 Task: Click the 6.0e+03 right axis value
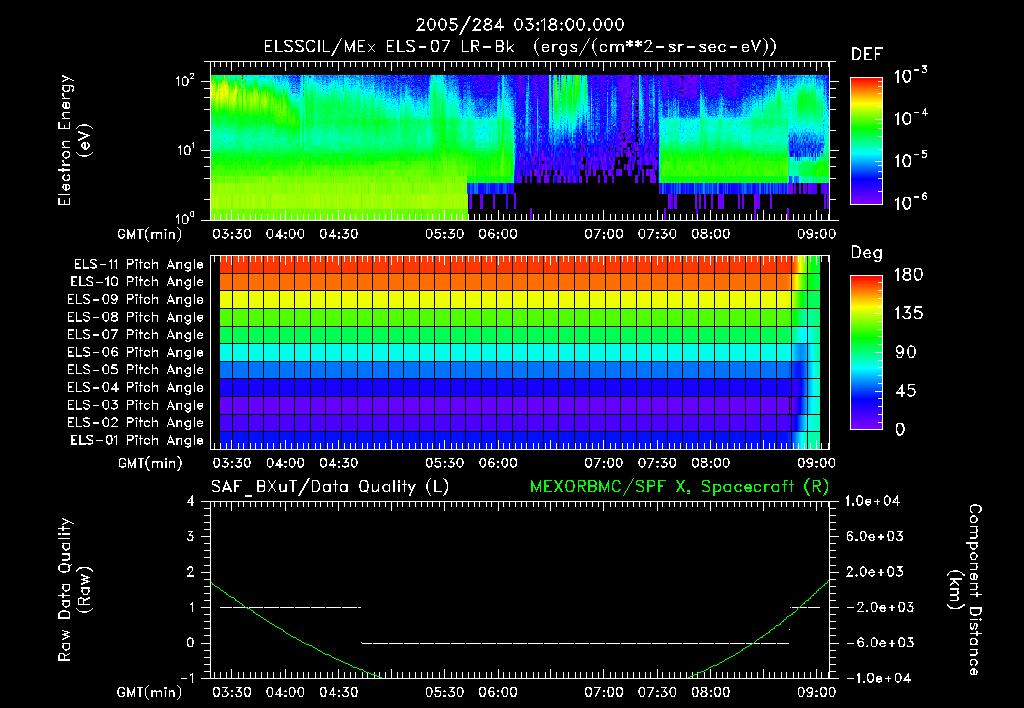coord(875,536)
